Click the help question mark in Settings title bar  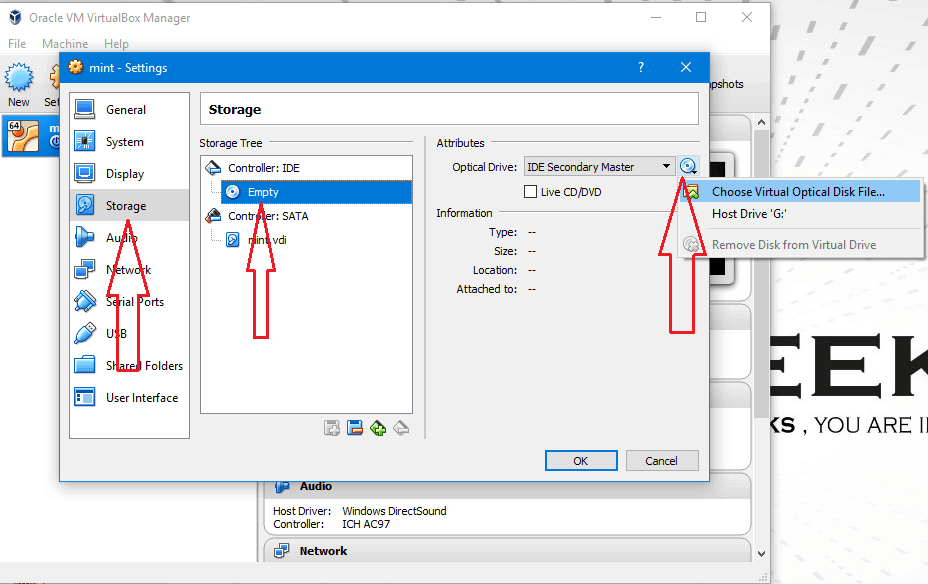pyautogui.click(x=641, y=67)
